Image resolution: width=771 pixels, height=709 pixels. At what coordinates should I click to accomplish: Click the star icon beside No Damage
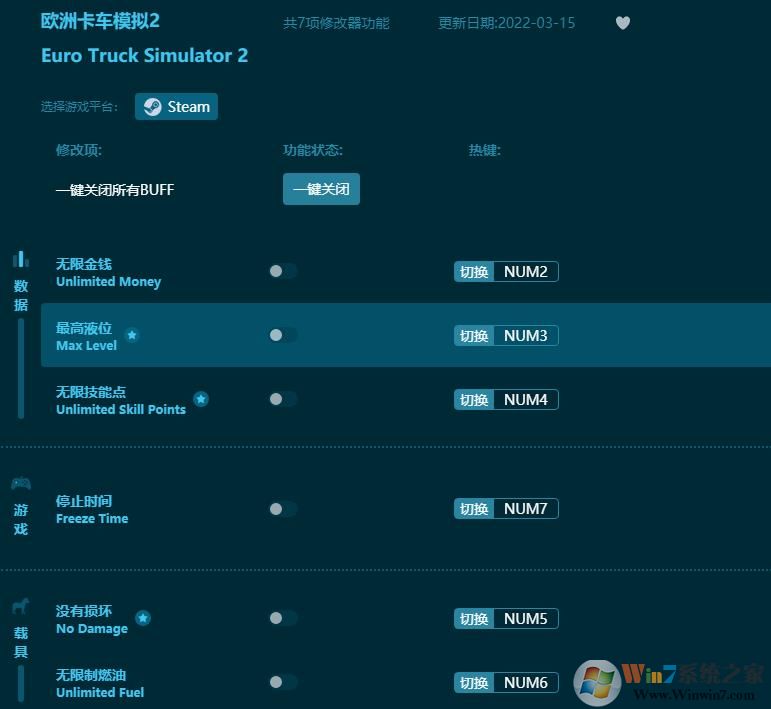[143, 618]
